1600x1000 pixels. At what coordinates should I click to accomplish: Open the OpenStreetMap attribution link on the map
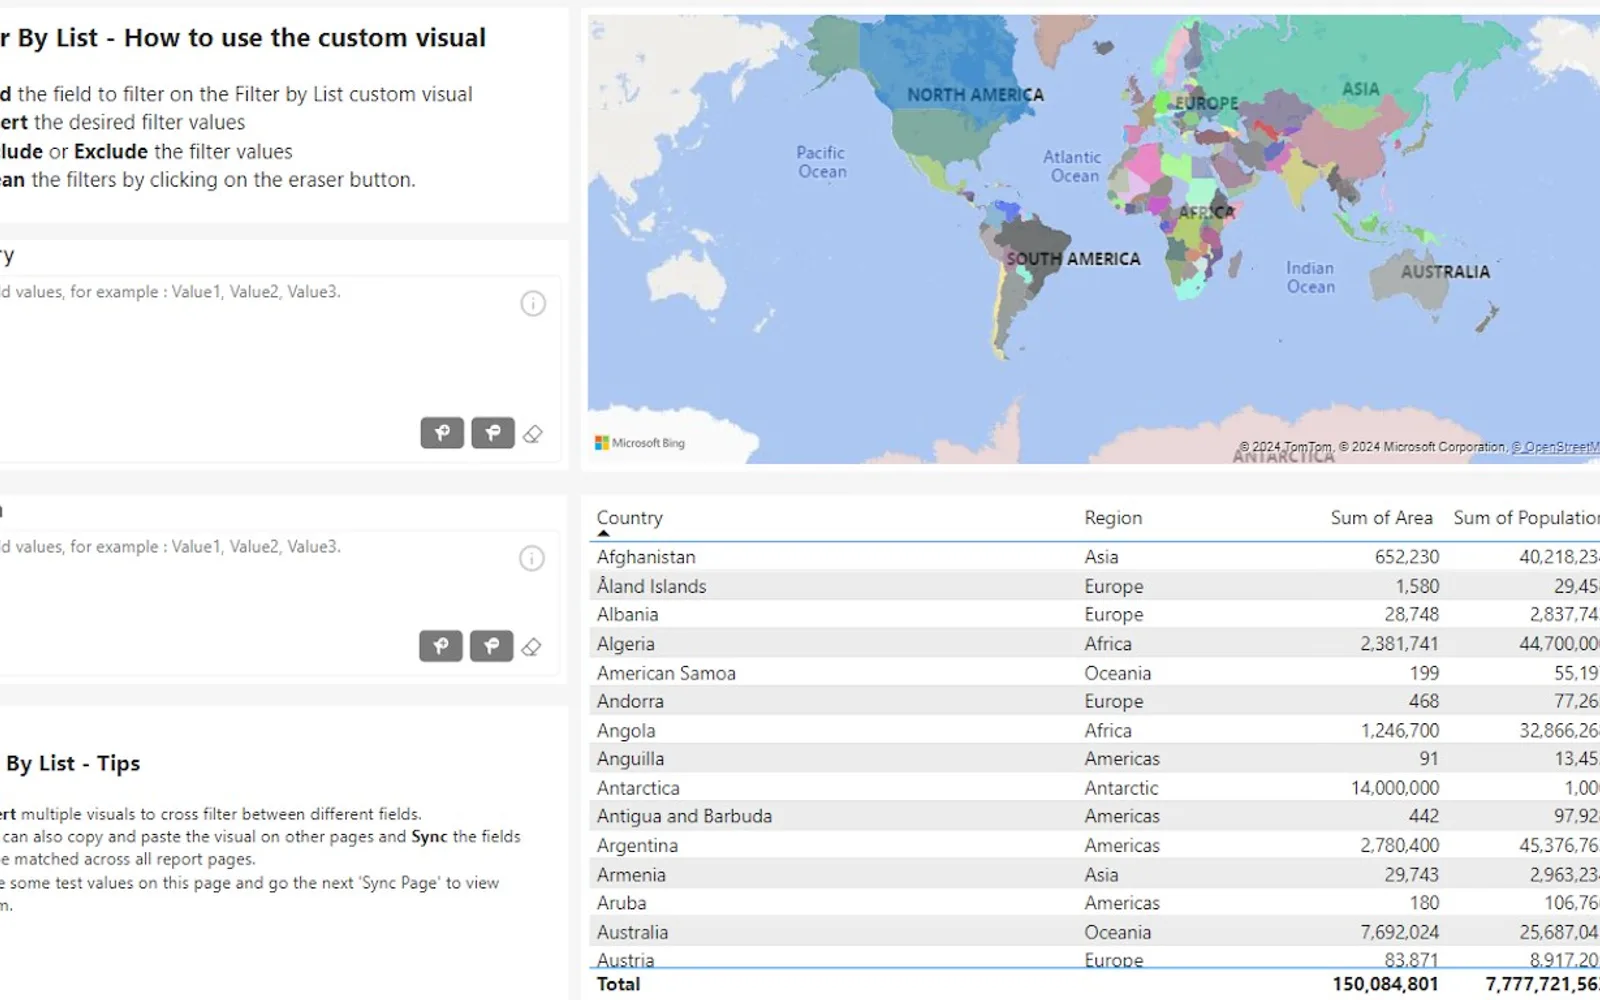coord(1555,447)
